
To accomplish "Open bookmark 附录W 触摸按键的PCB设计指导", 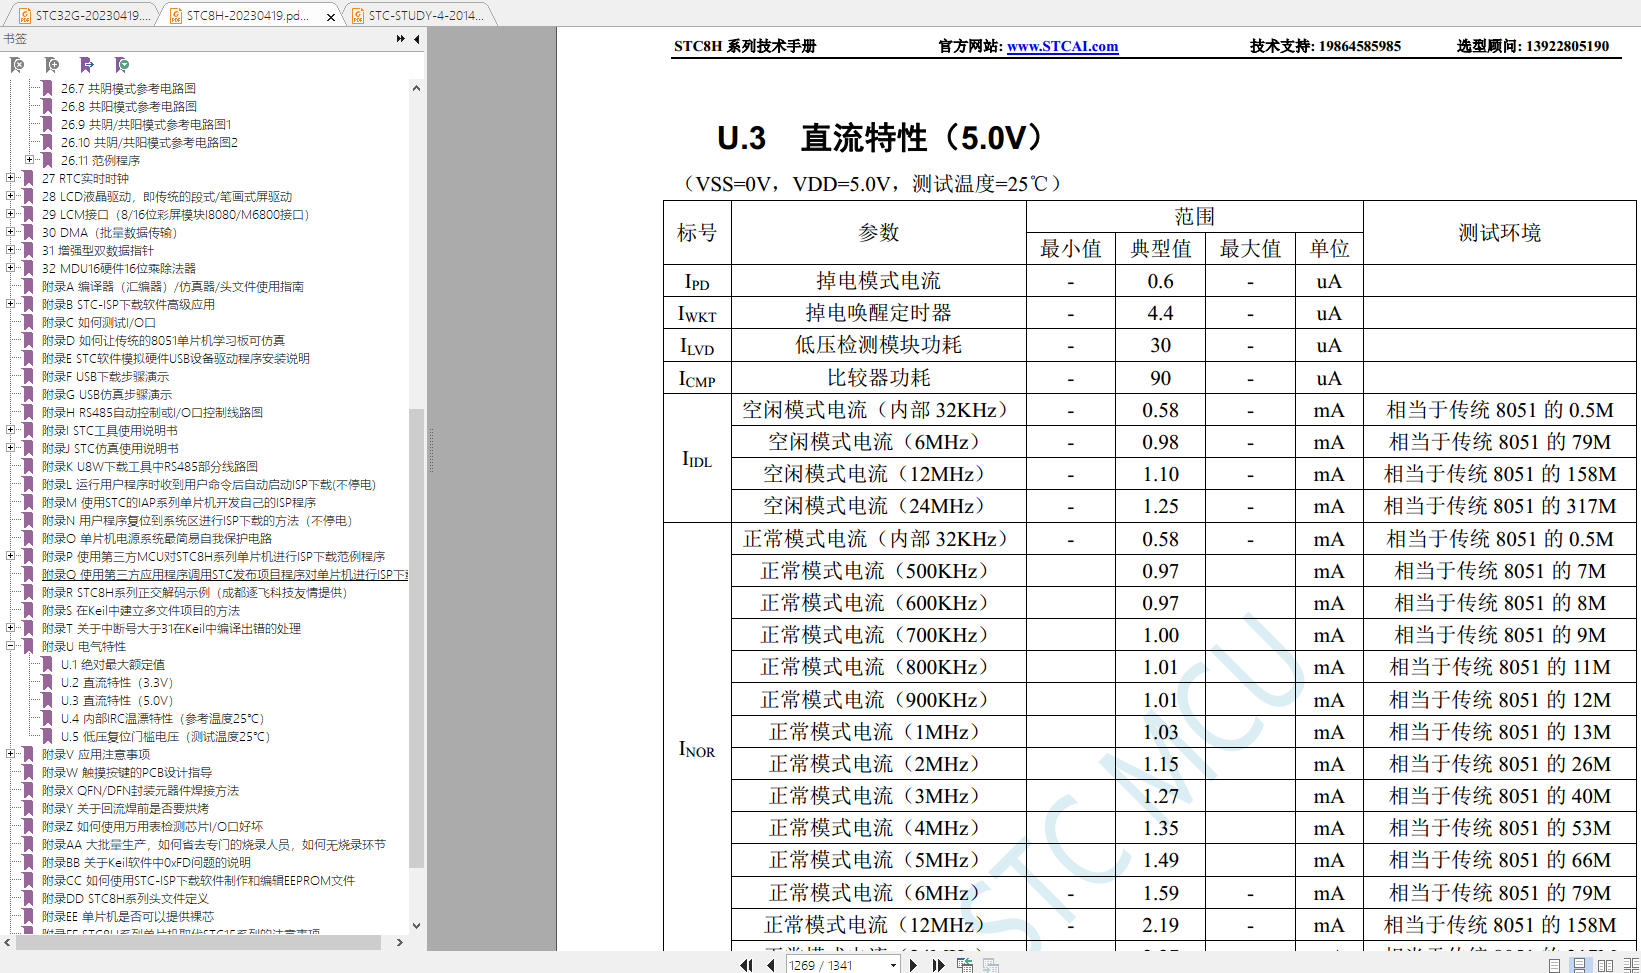I will [x=127, y=772].
